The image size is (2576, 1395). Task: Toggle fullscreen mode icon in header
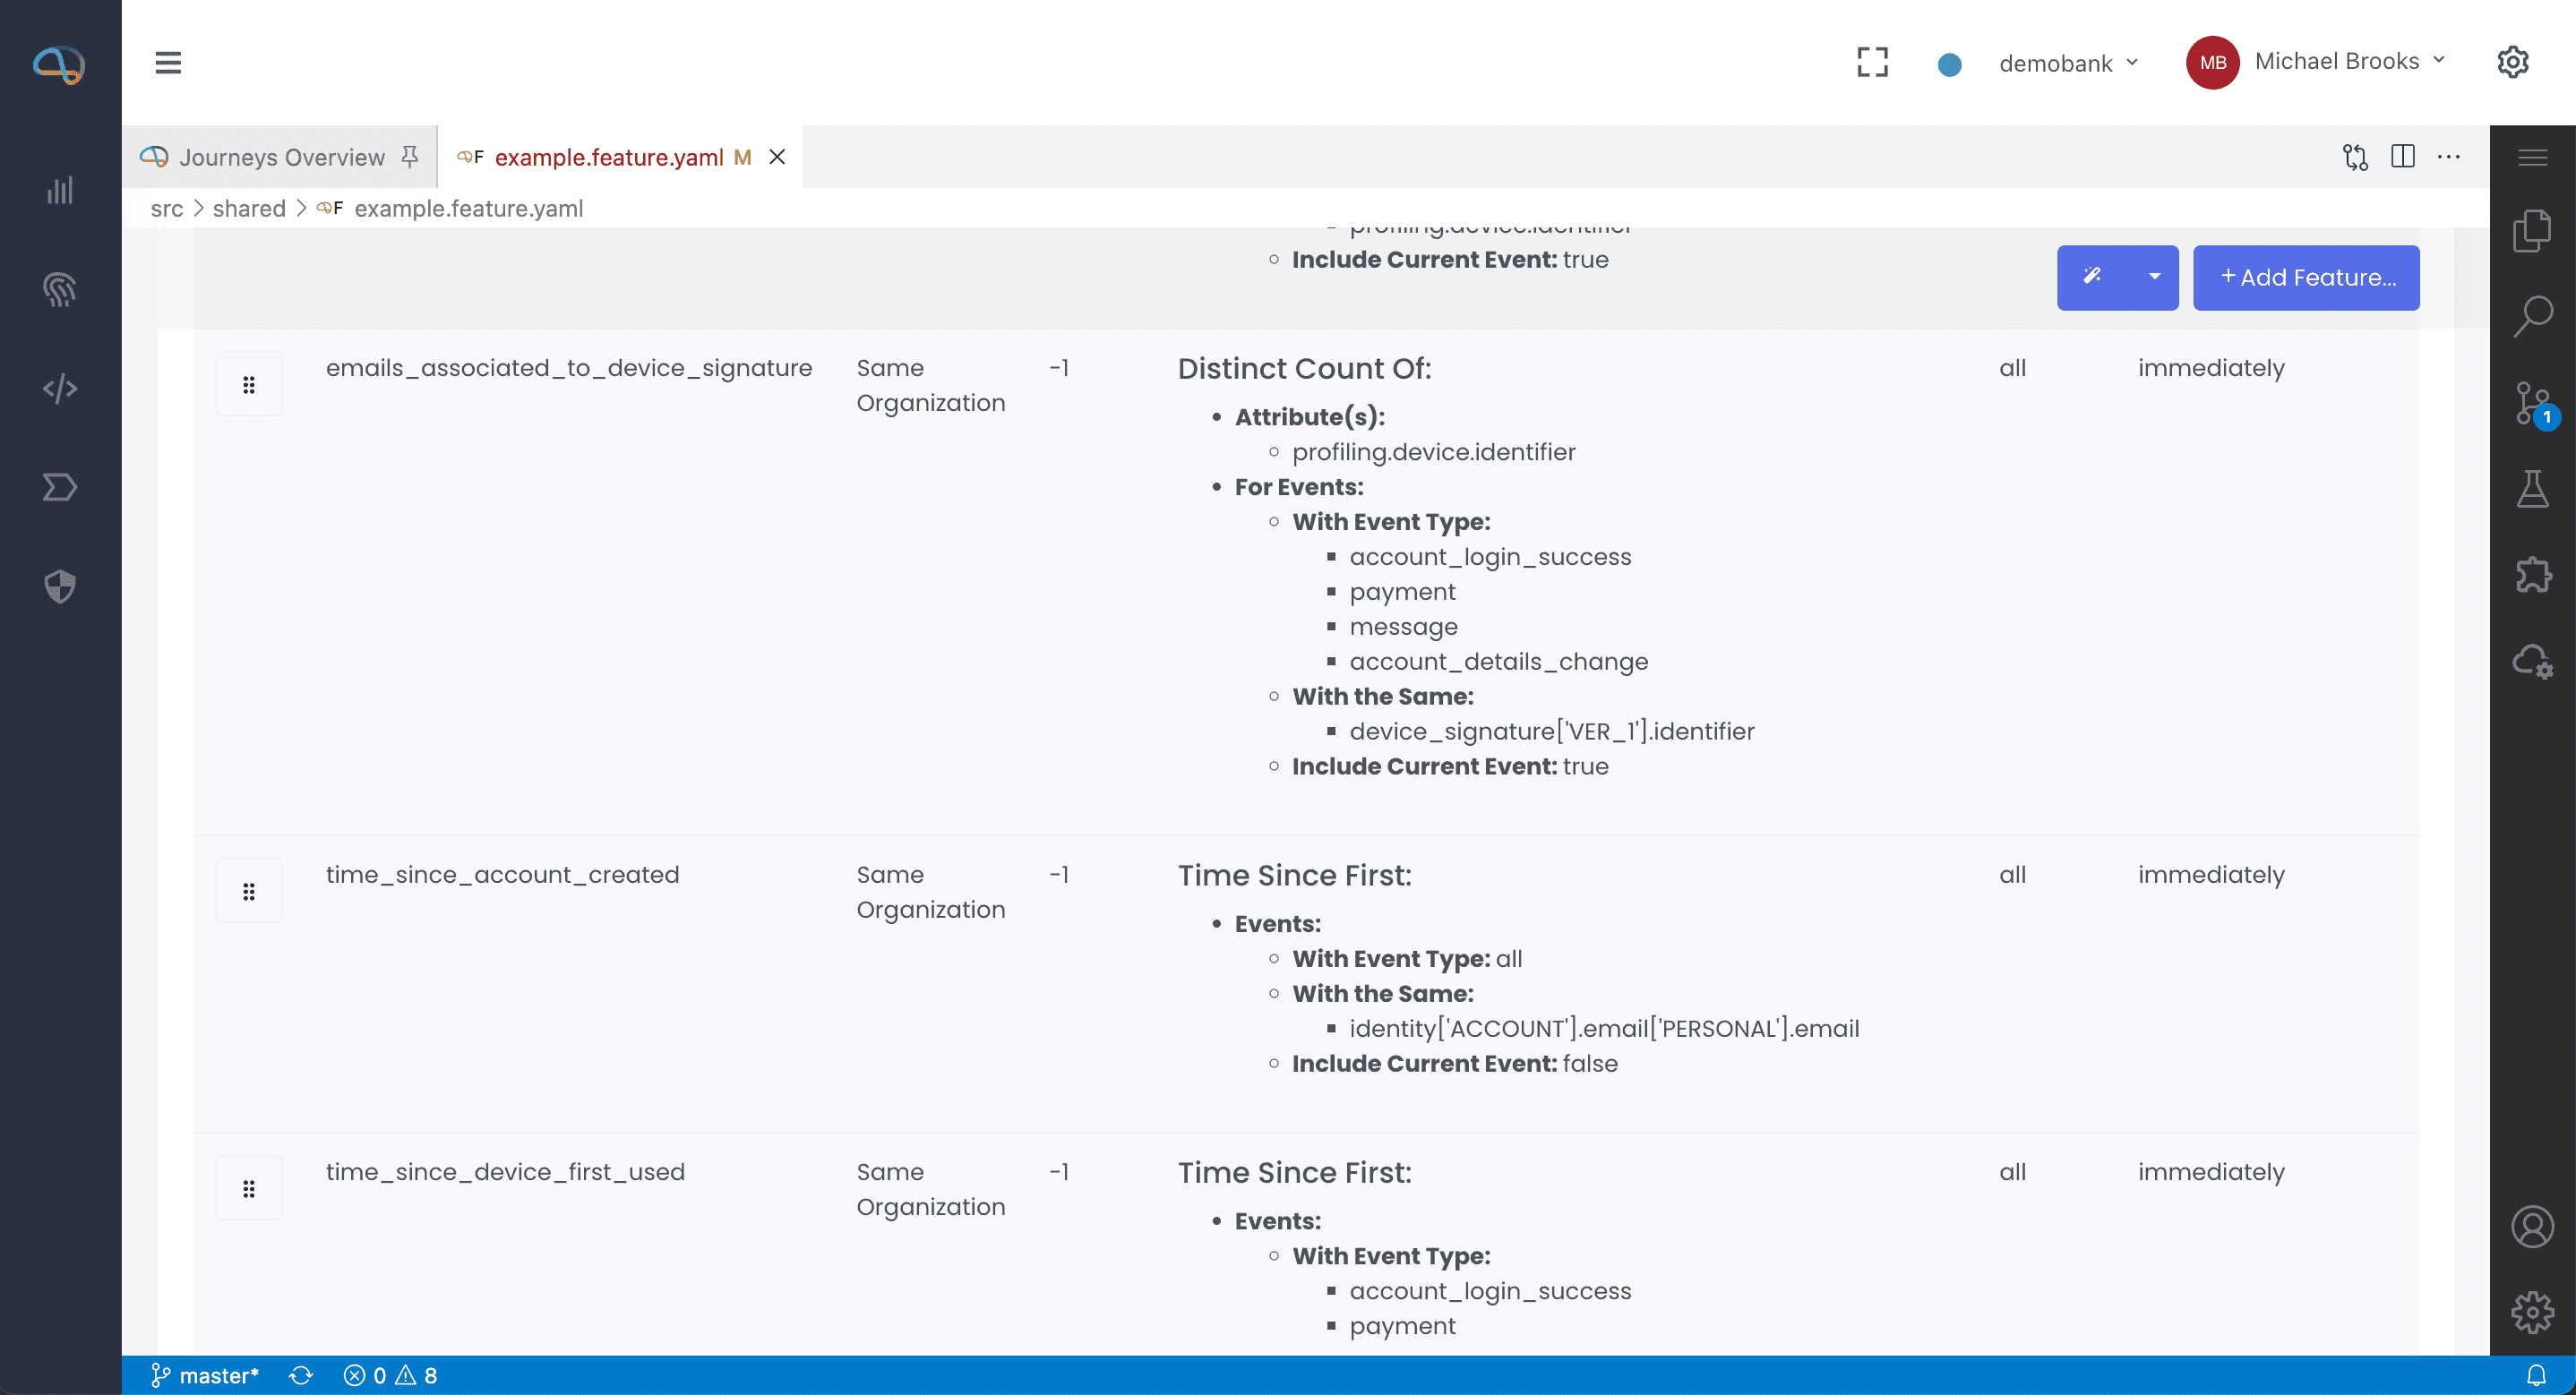coord(1872,62)
